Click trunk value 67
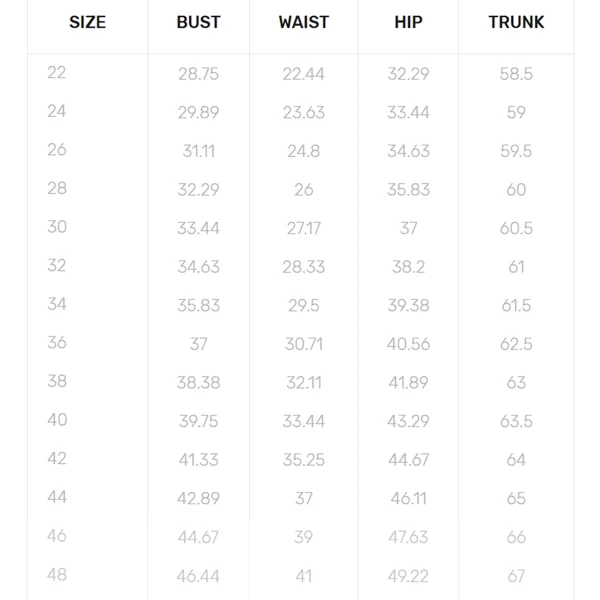This screenshot has width=600, height=600. (516, 576)
